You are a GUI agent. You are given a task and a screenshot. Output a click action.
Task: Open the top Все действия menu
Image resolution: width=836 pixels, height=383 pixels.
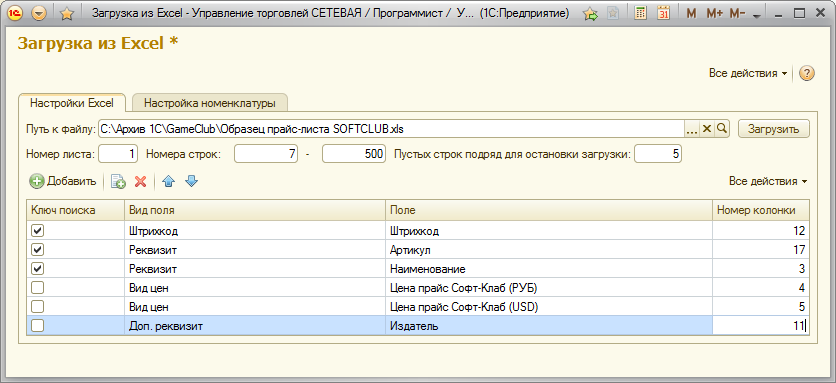coord(747,74)
